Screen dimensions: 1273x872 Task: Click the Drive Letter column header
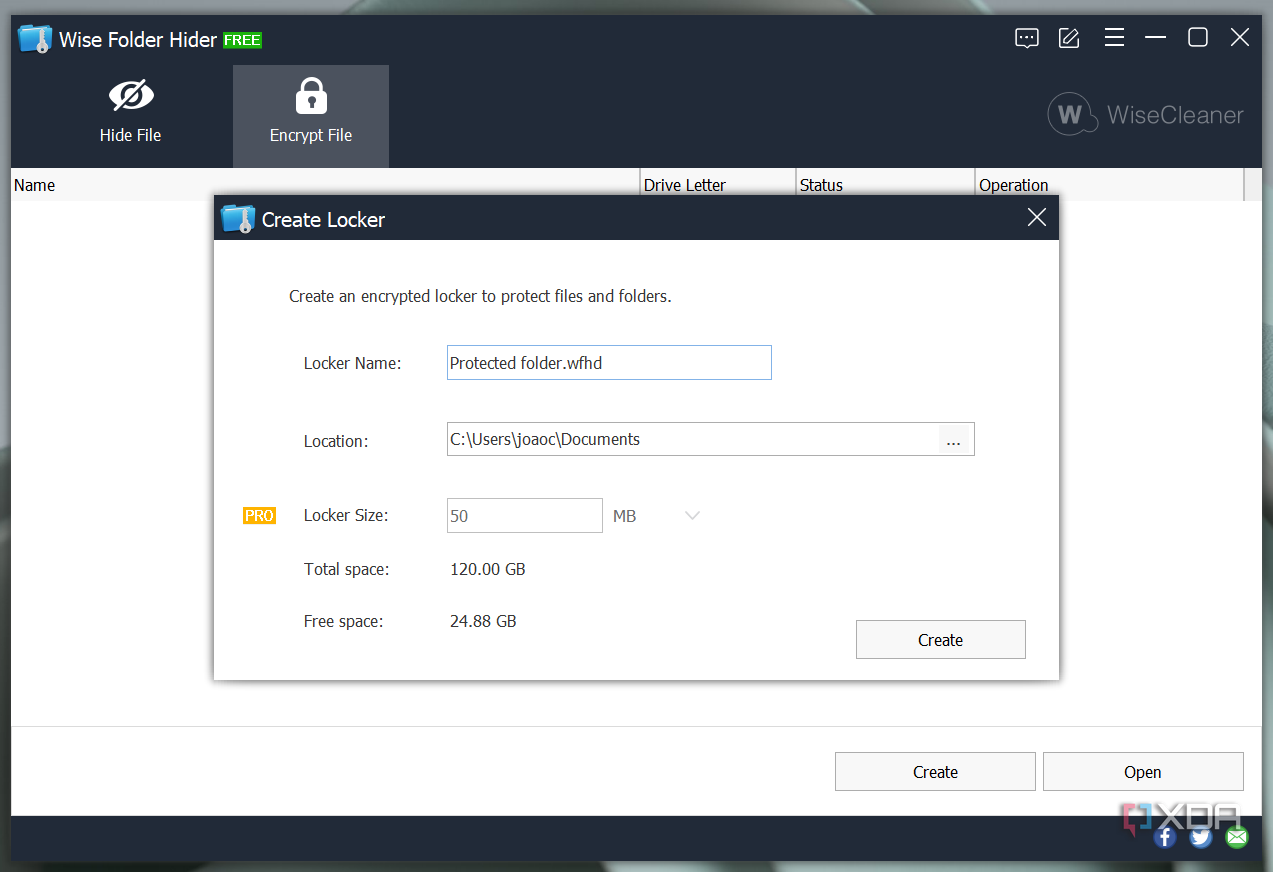[x=717, y=185]
